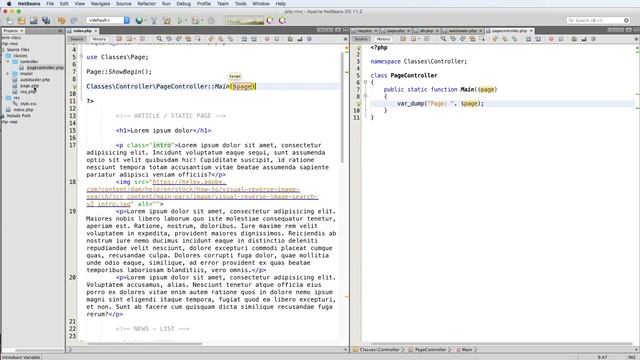Collapse the controller folder in Projects tree

tap(8, 62)
